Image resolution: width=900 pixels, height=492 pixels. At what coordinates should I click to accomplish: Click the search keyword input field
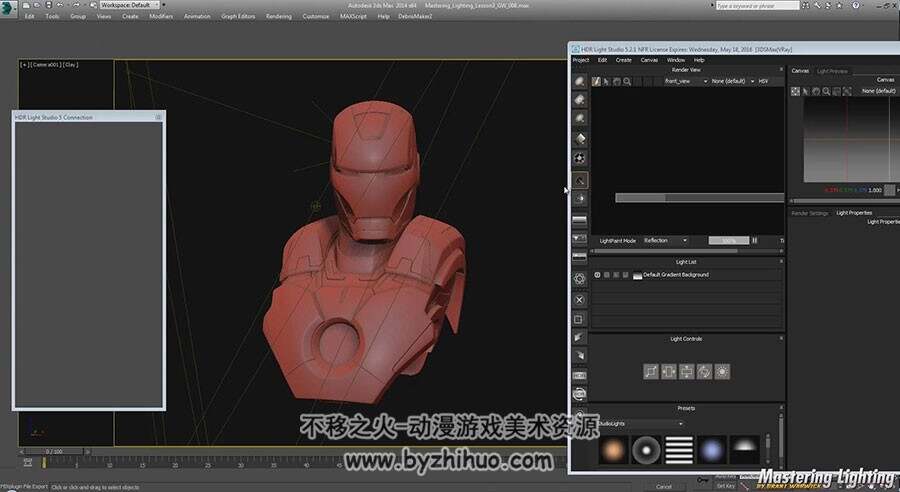tap(757, 5)
